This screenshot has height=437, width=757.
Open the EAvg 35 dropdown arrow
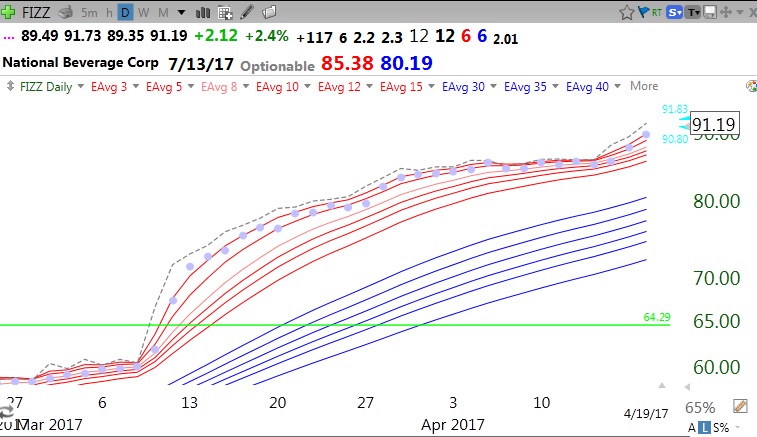point(555,86)
